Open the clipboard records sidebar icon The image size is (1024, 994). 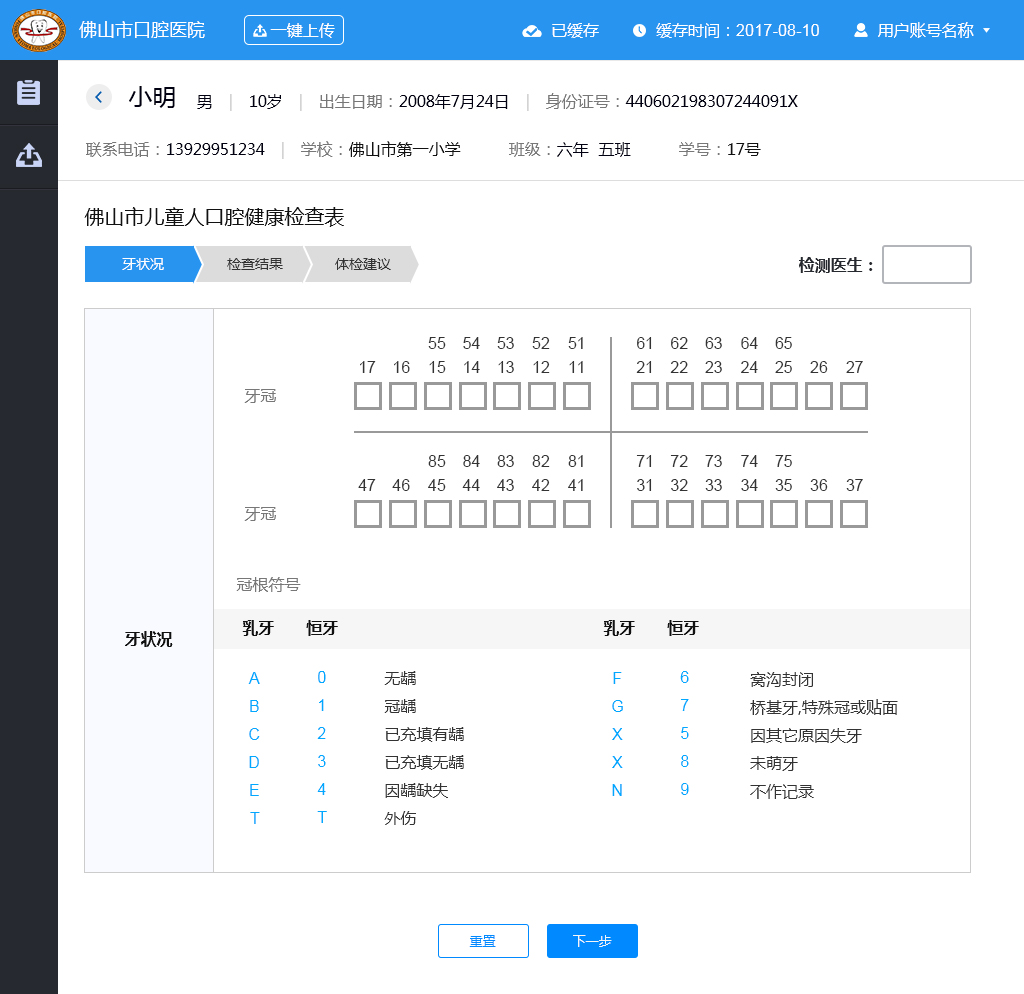pyautogui.click(x=29, y=92)
